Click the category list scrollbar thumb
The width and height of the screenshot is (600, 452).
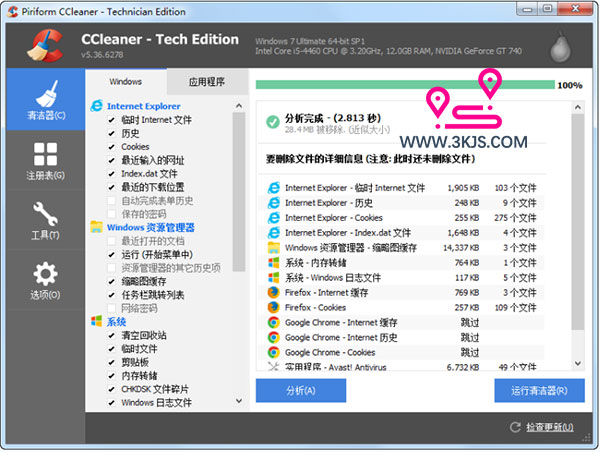click(x=239, y=191)
